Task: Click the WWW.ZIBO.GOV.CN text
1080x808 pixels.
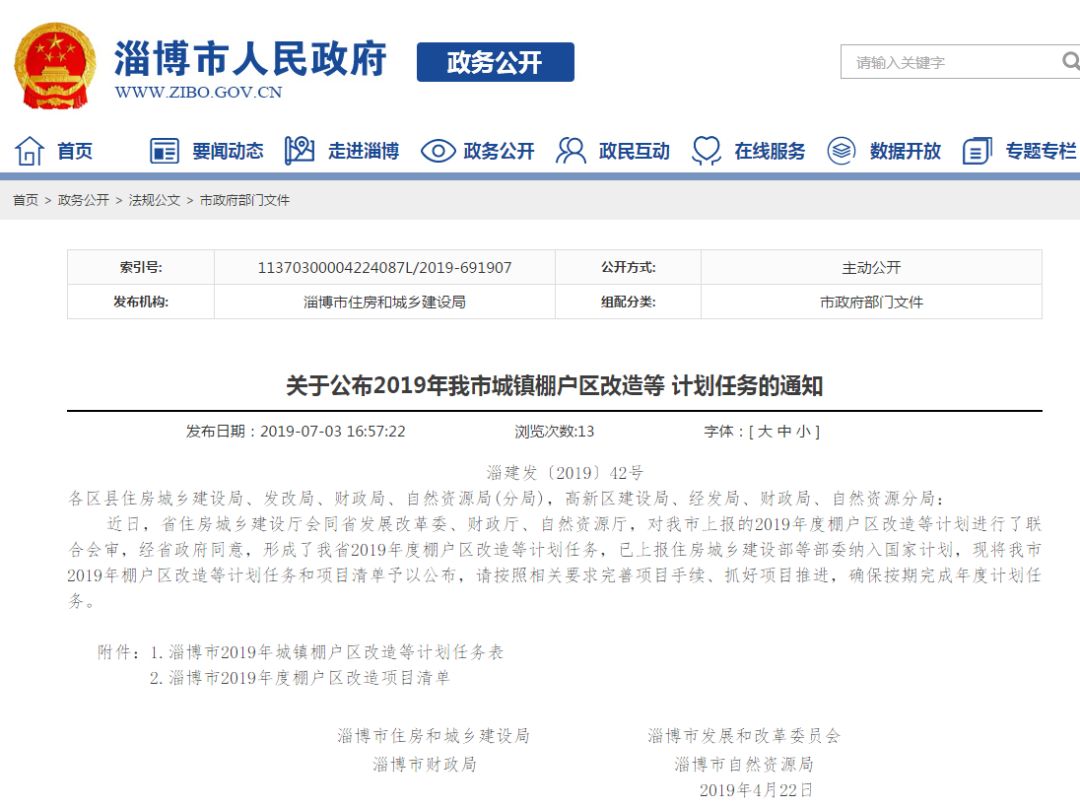Action: point(198,92)
